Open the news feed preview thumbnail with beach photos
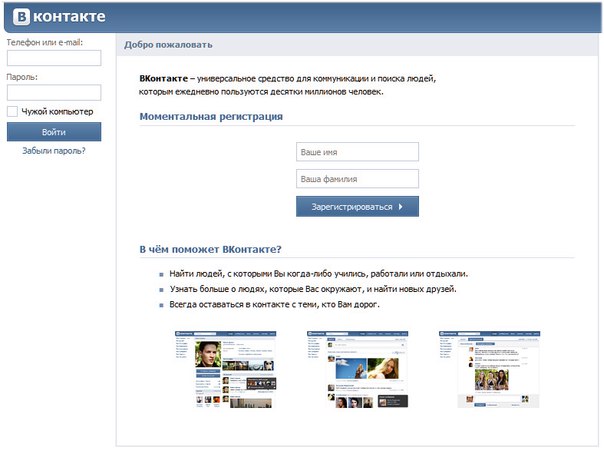604x451 pixels. click(357, 369)
